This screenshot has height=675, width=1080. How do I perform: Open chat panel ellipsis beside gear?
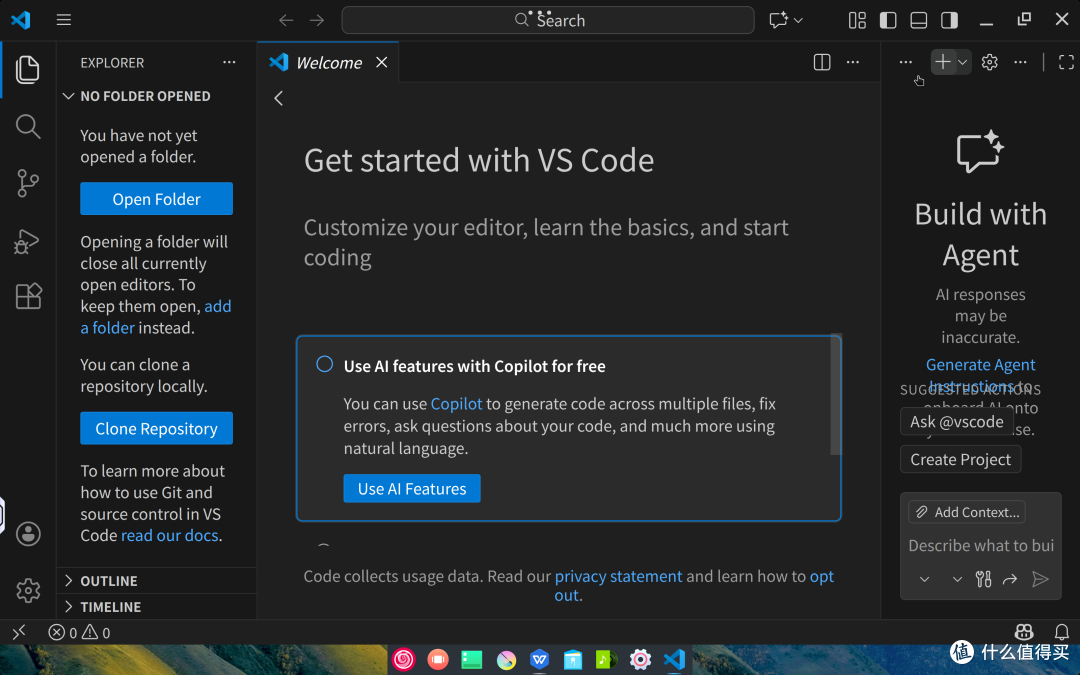[1020, 62]
